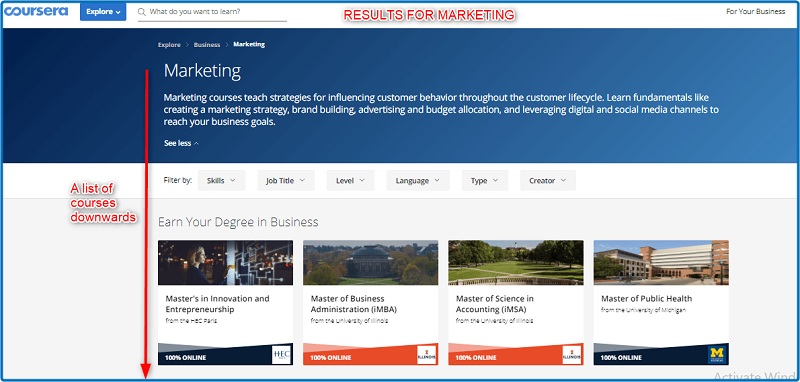The width and height of the screenshot is (800, 382).
Task: Open the Explore dropdown button
Action: point(103,11)
